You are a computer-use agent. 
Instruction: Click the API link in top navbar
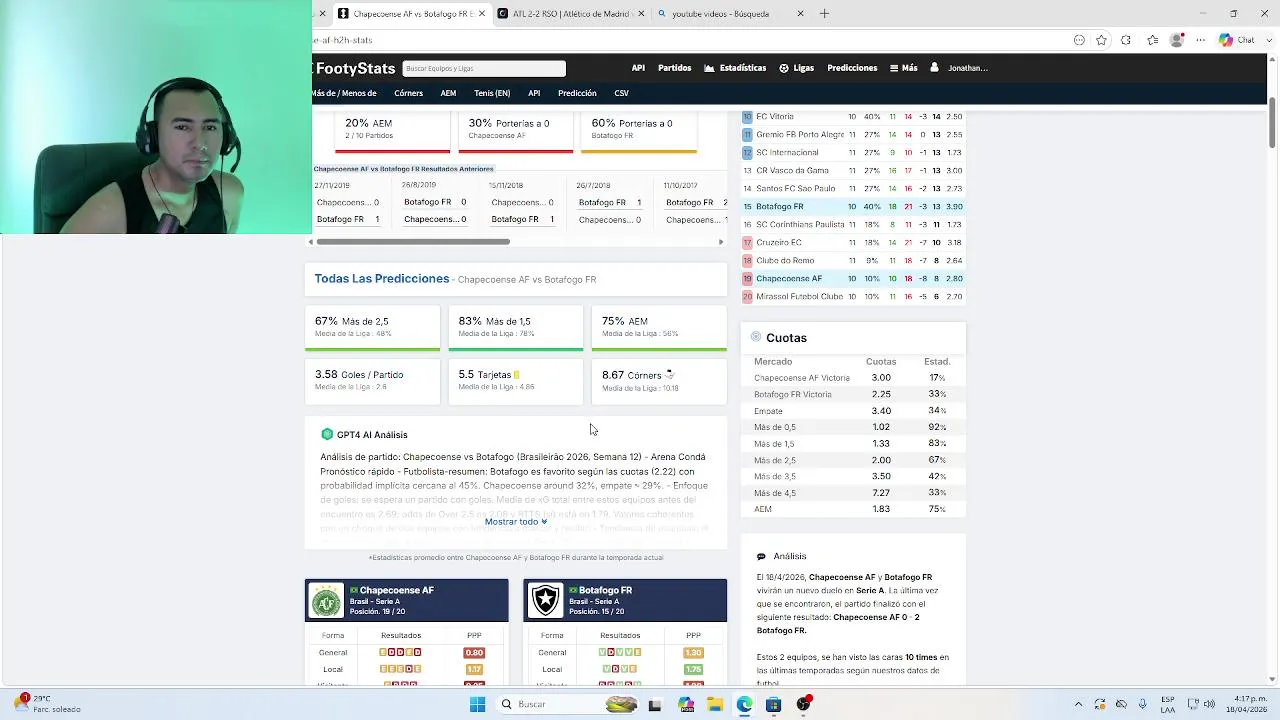coord(638,68)
